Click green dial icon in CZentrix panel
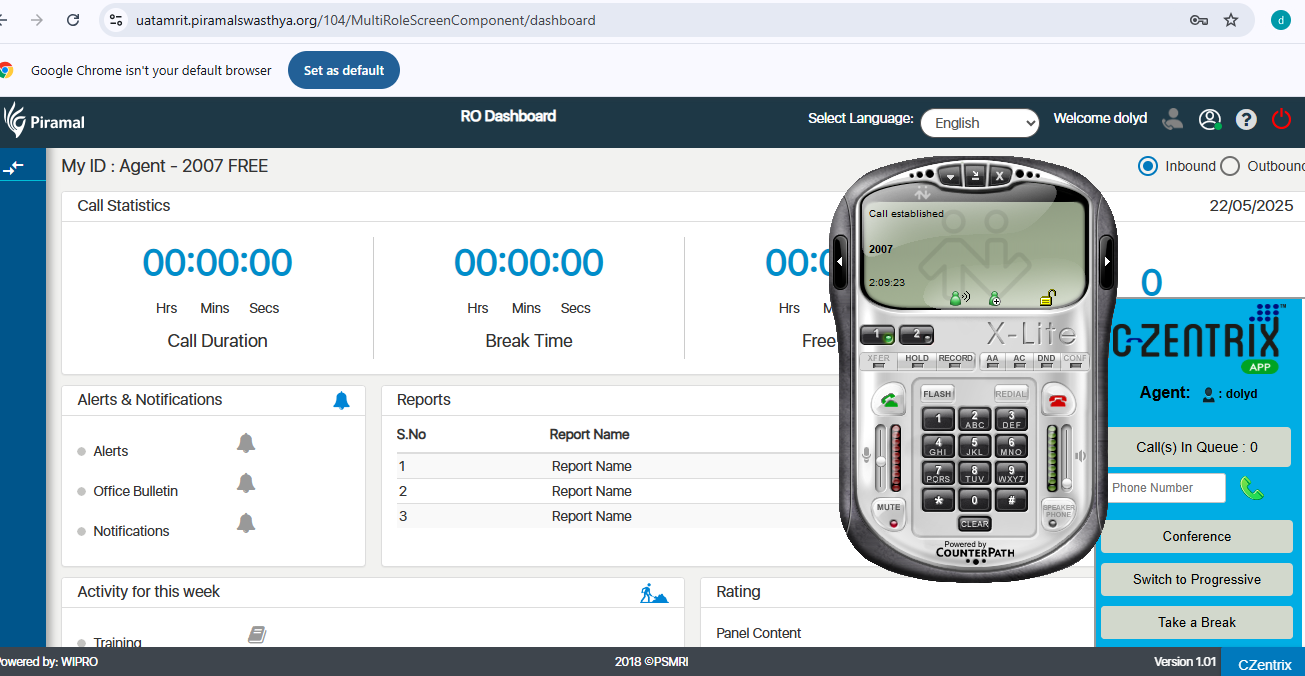This screenshot has width=1305, height=676. 1252,488
